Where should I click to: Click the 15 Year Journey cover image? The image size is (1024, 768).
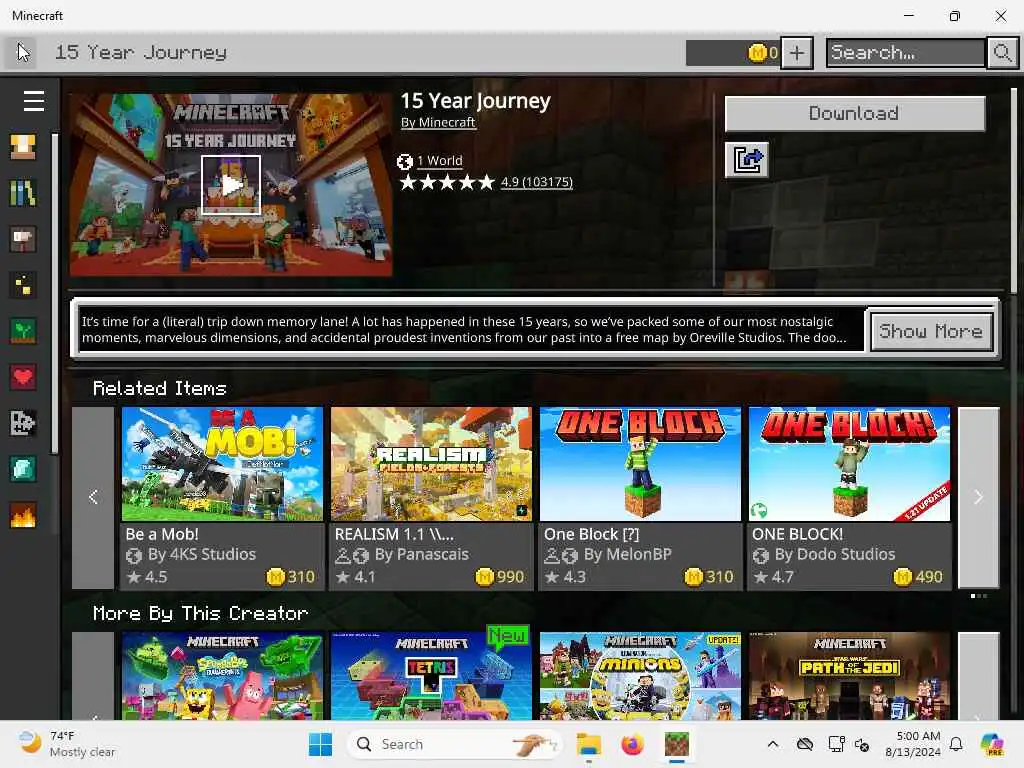231,185
